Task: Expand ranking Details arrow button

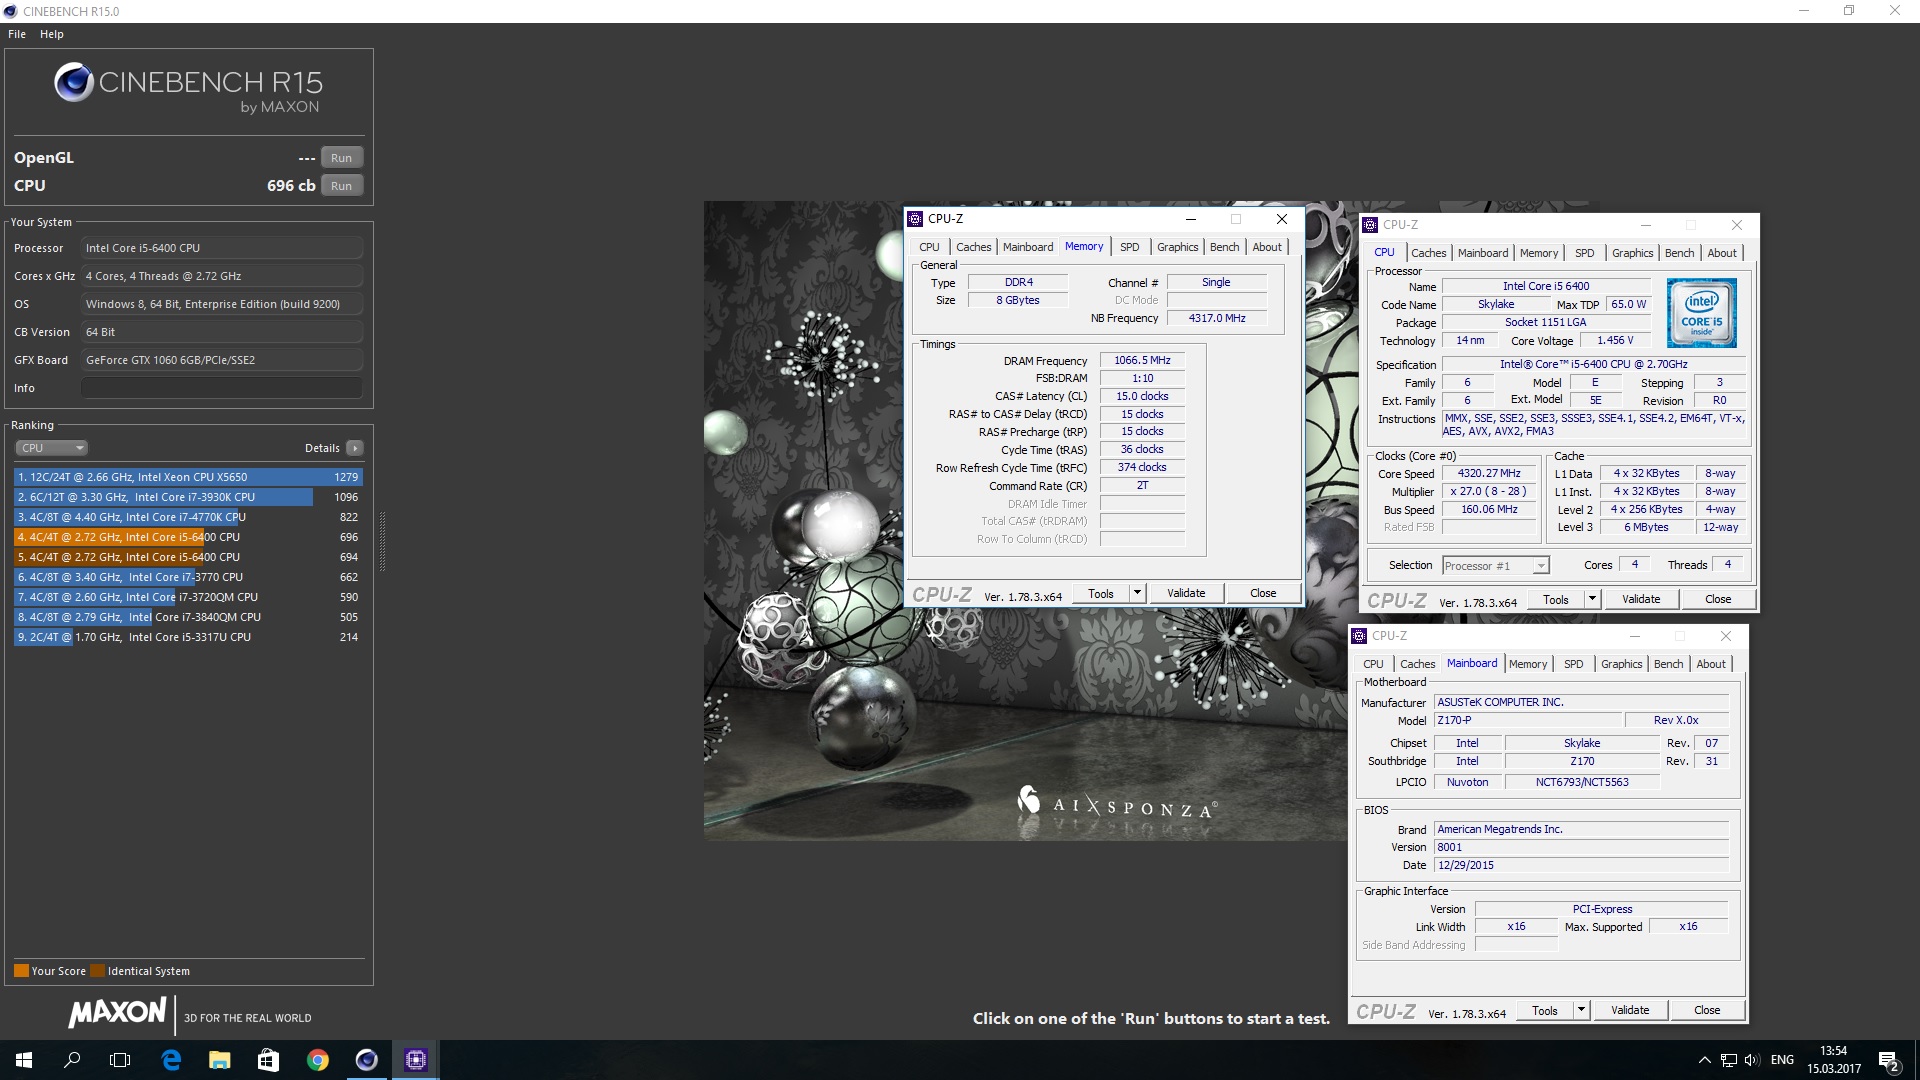Action: (x=355, y=448)
